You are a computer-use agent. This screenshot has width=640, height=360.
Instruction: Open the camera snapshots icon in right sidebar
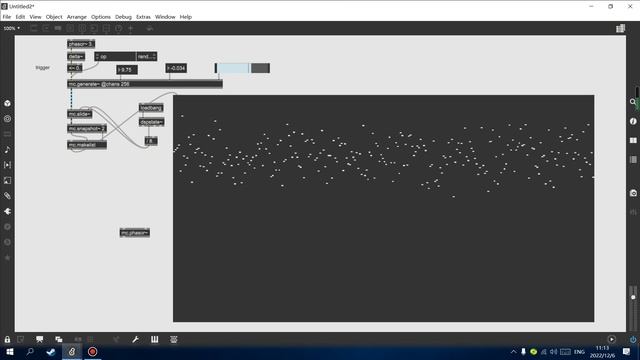[x=633, y=193]
